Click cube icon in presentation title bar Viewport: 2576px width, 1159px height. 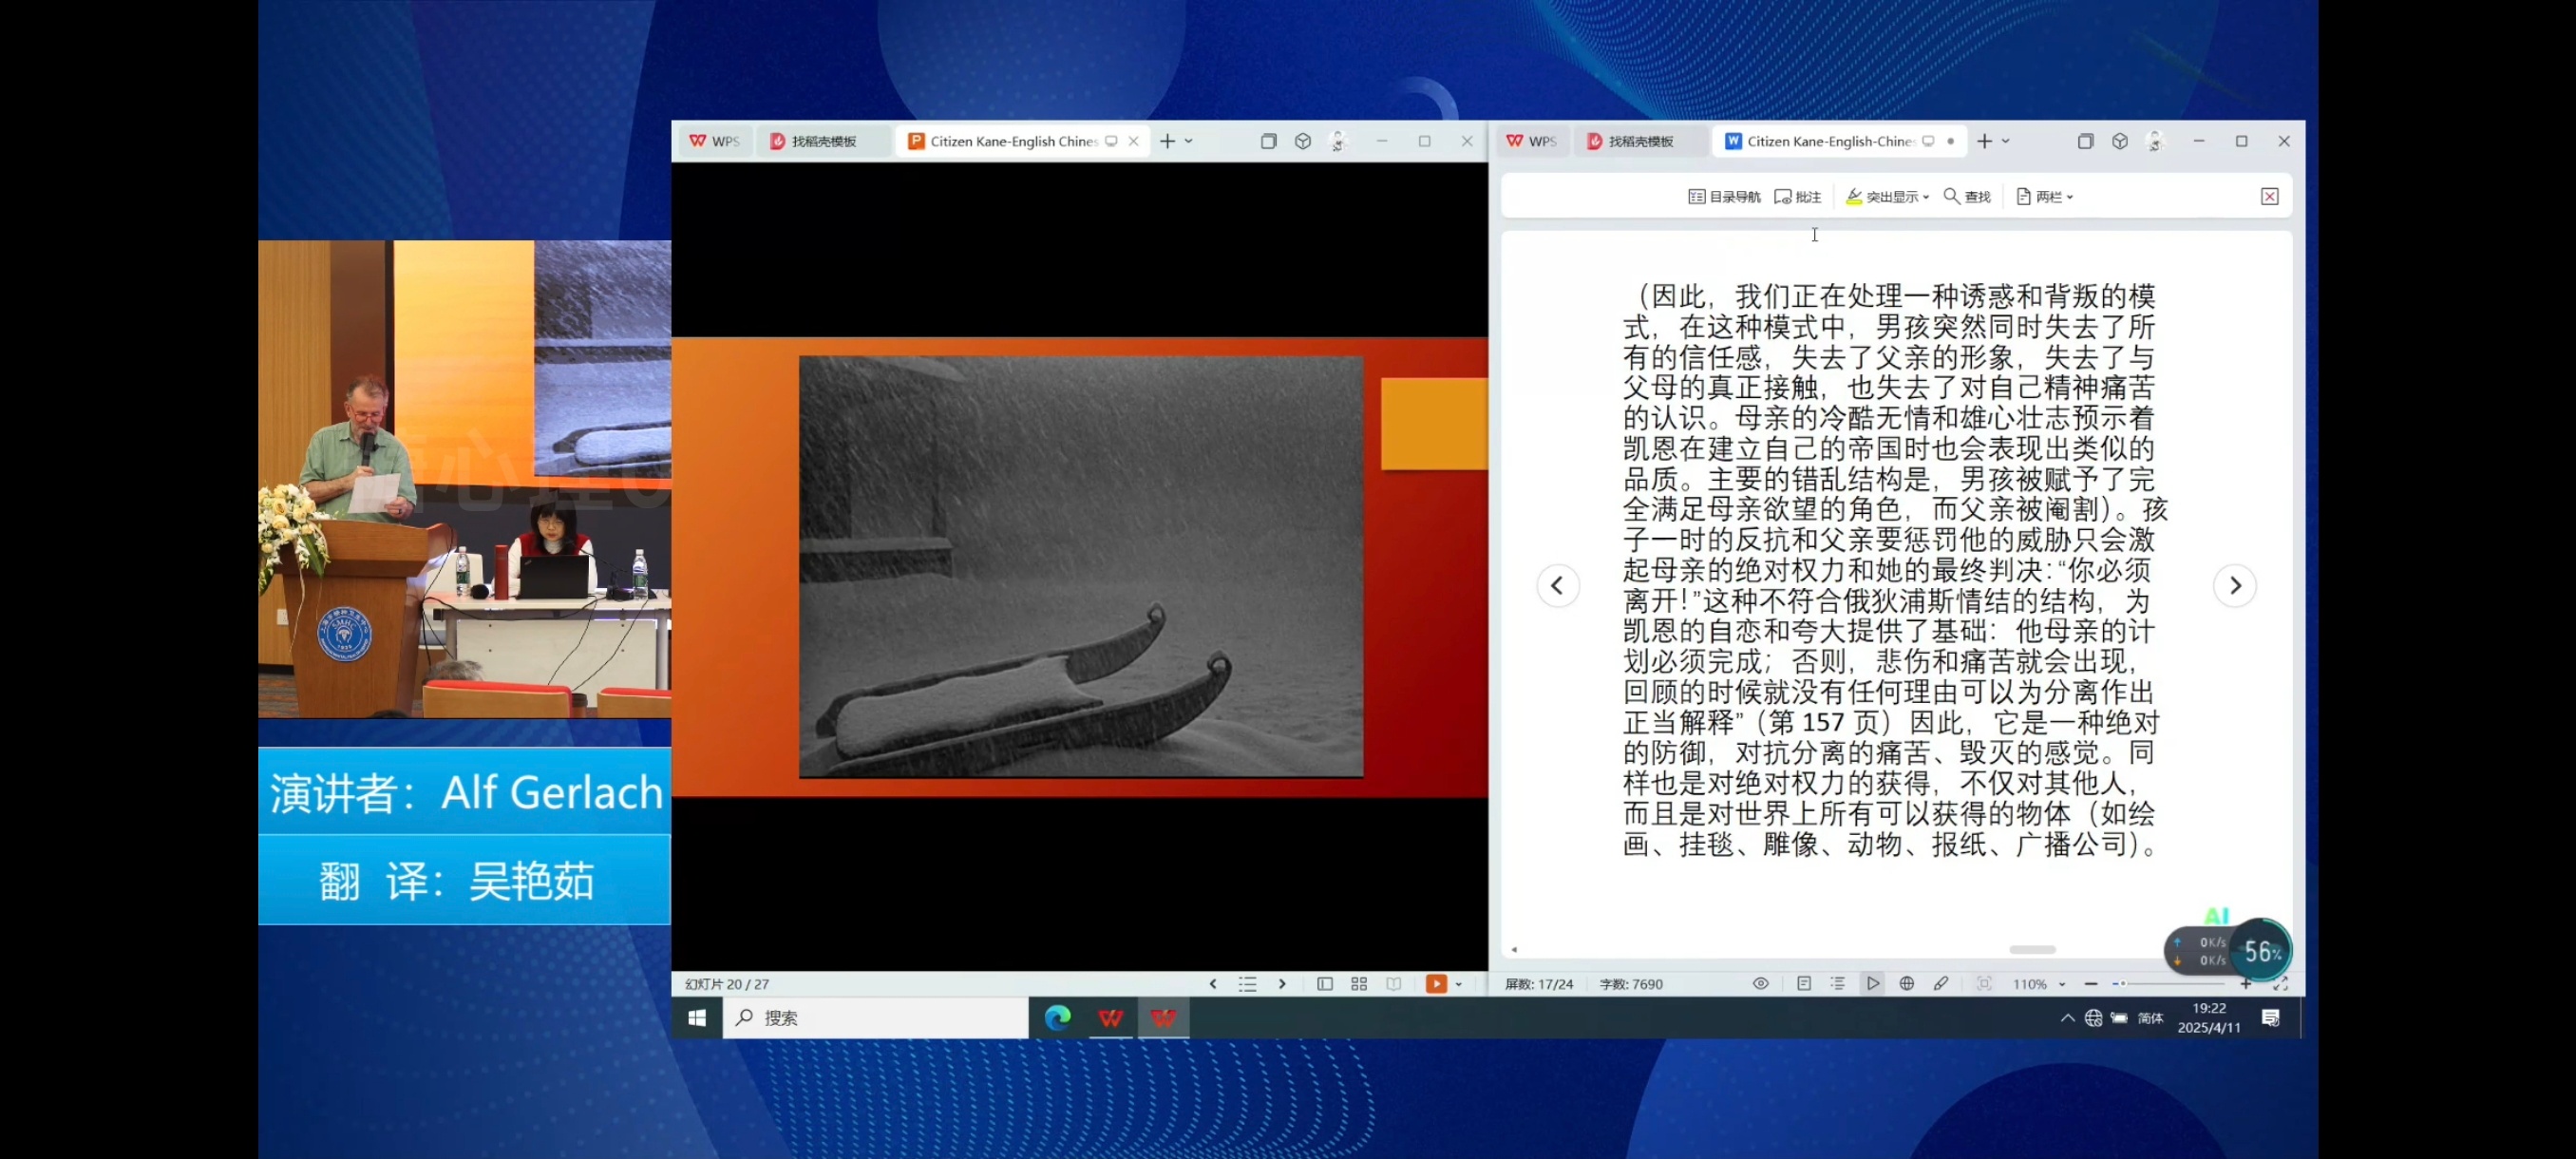[1303, 141]
